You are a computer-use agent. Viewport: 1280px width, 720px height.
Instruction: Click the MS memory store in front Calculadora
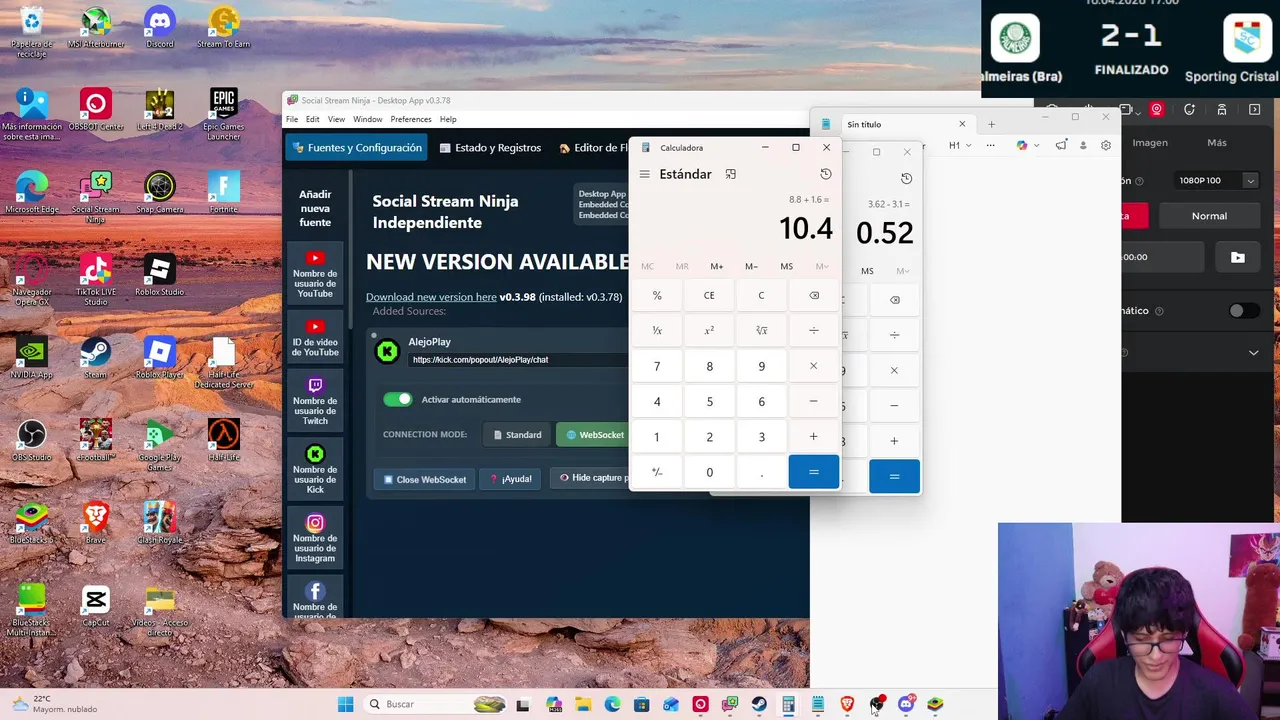(x=787, y=266)
